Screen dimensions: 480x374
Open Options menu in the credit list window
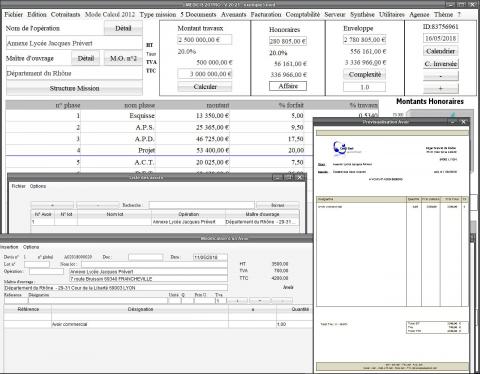[x=38, y=186]
